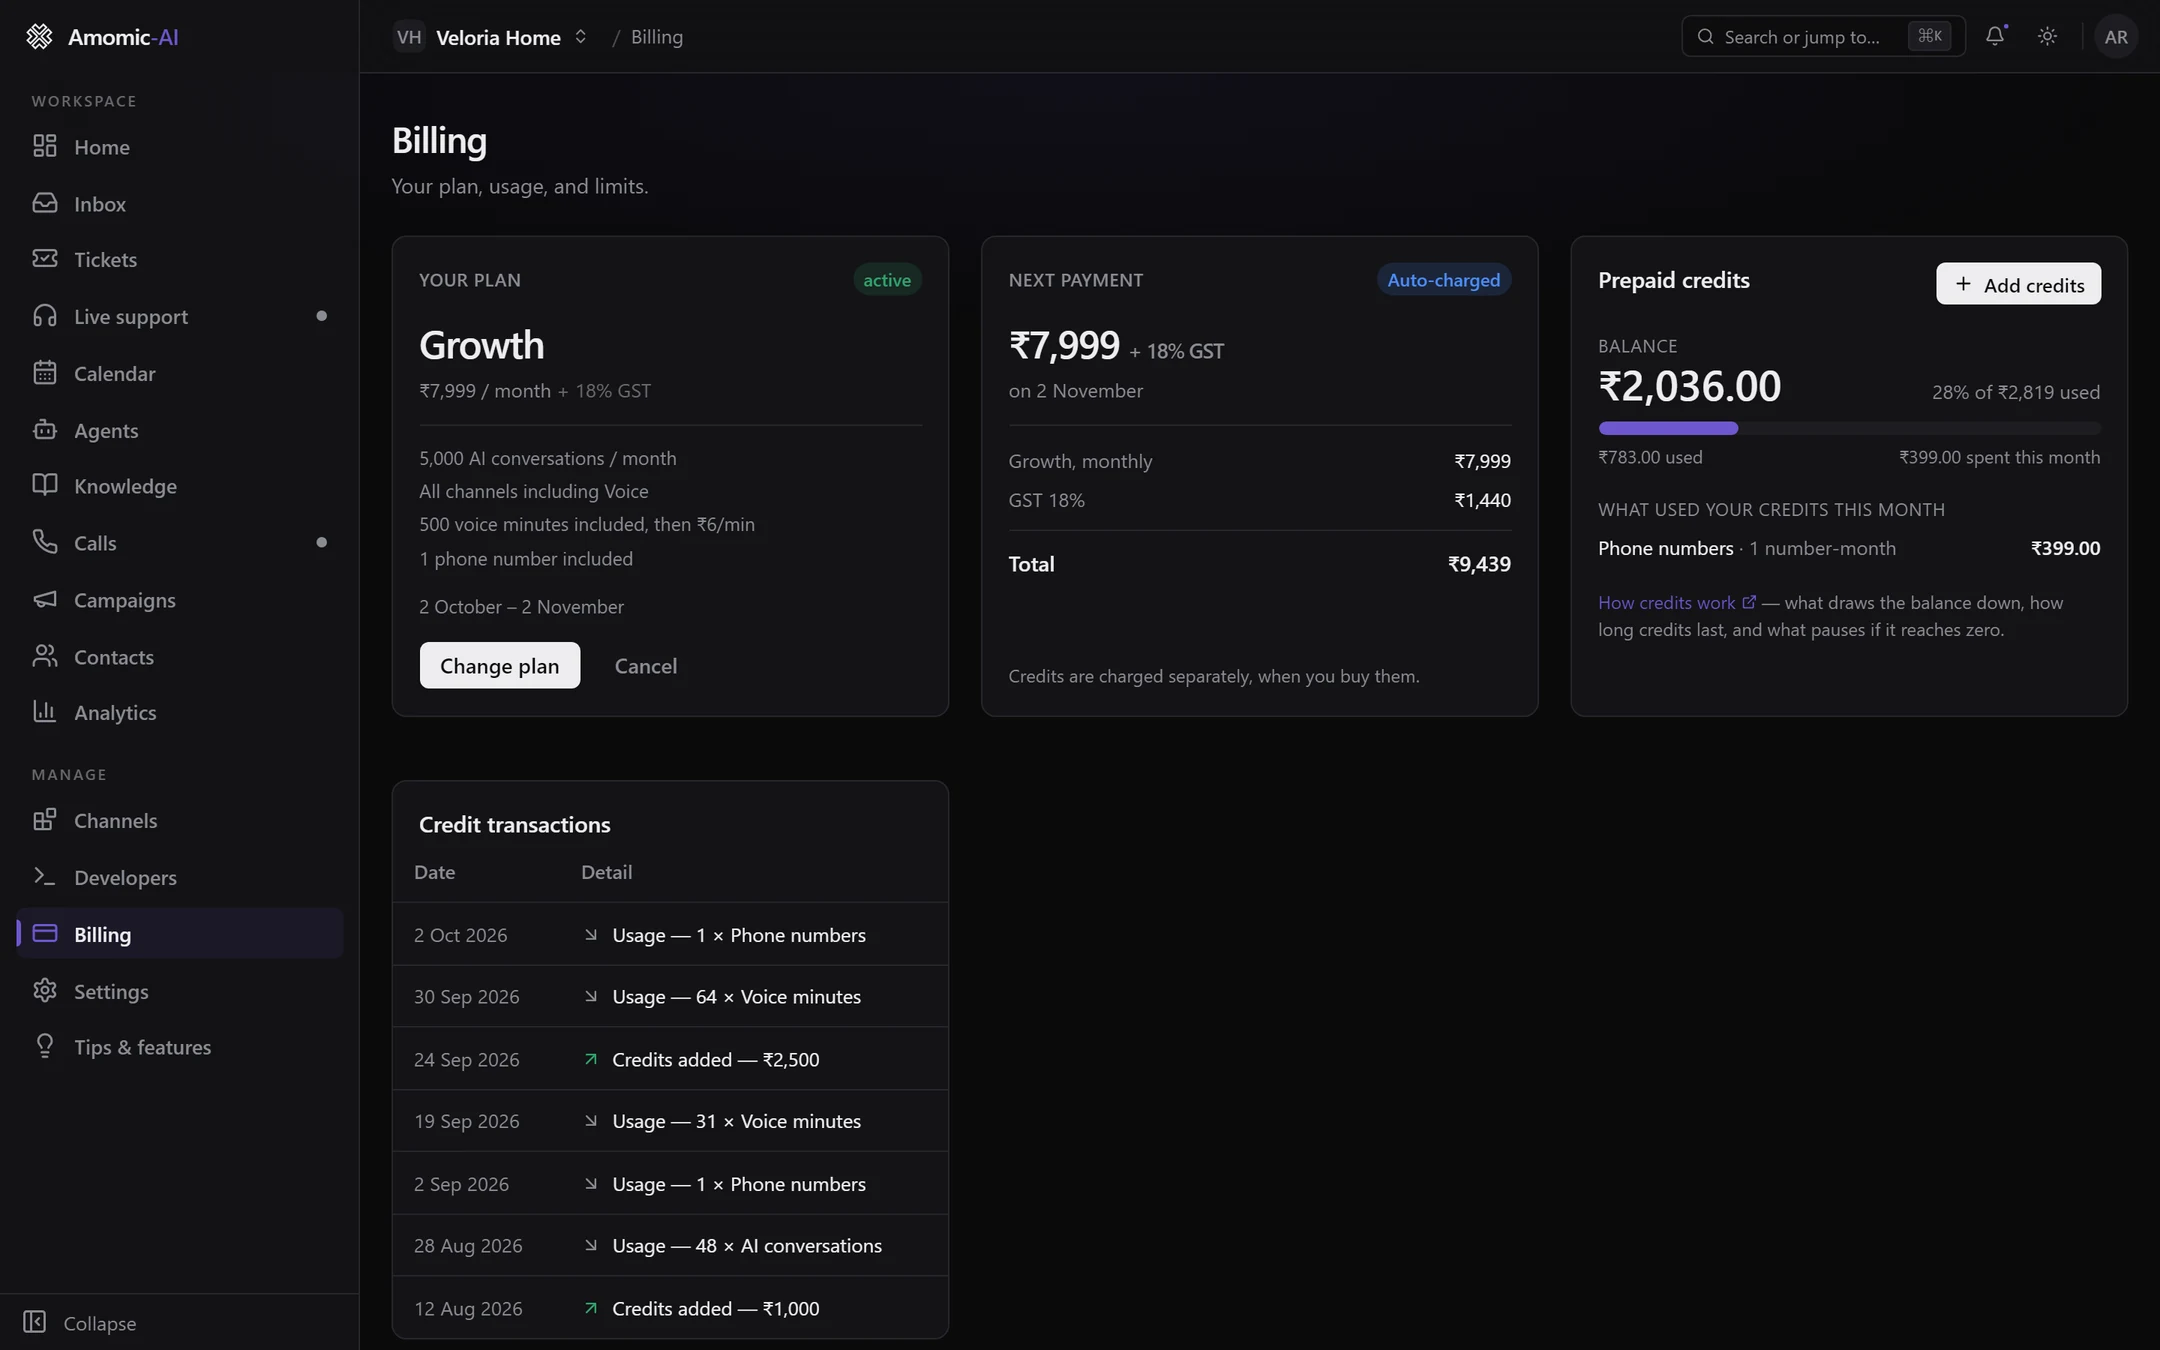Select the Credits added — ₹2,500 row
2160x1350 pixels.
[670, 1060]
